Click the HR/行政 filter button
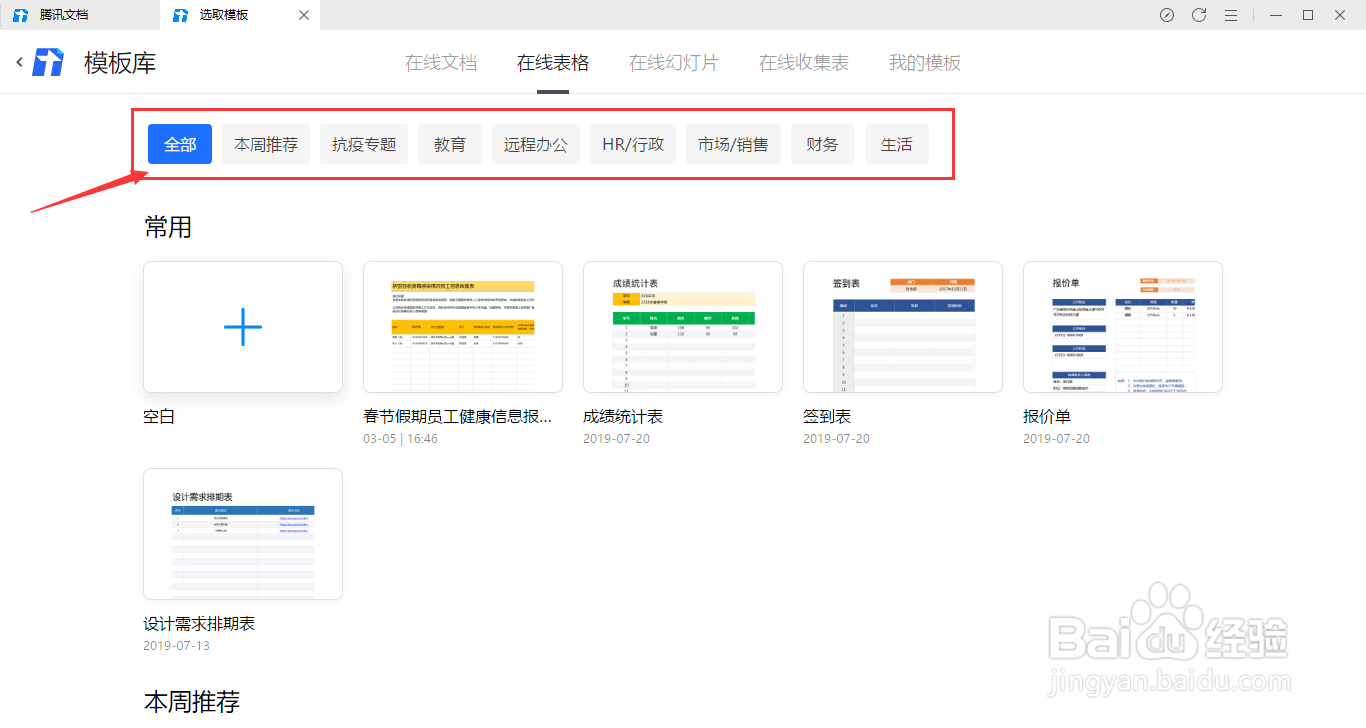The width and height of the screenshot is (1366, 728). [632, 143]
